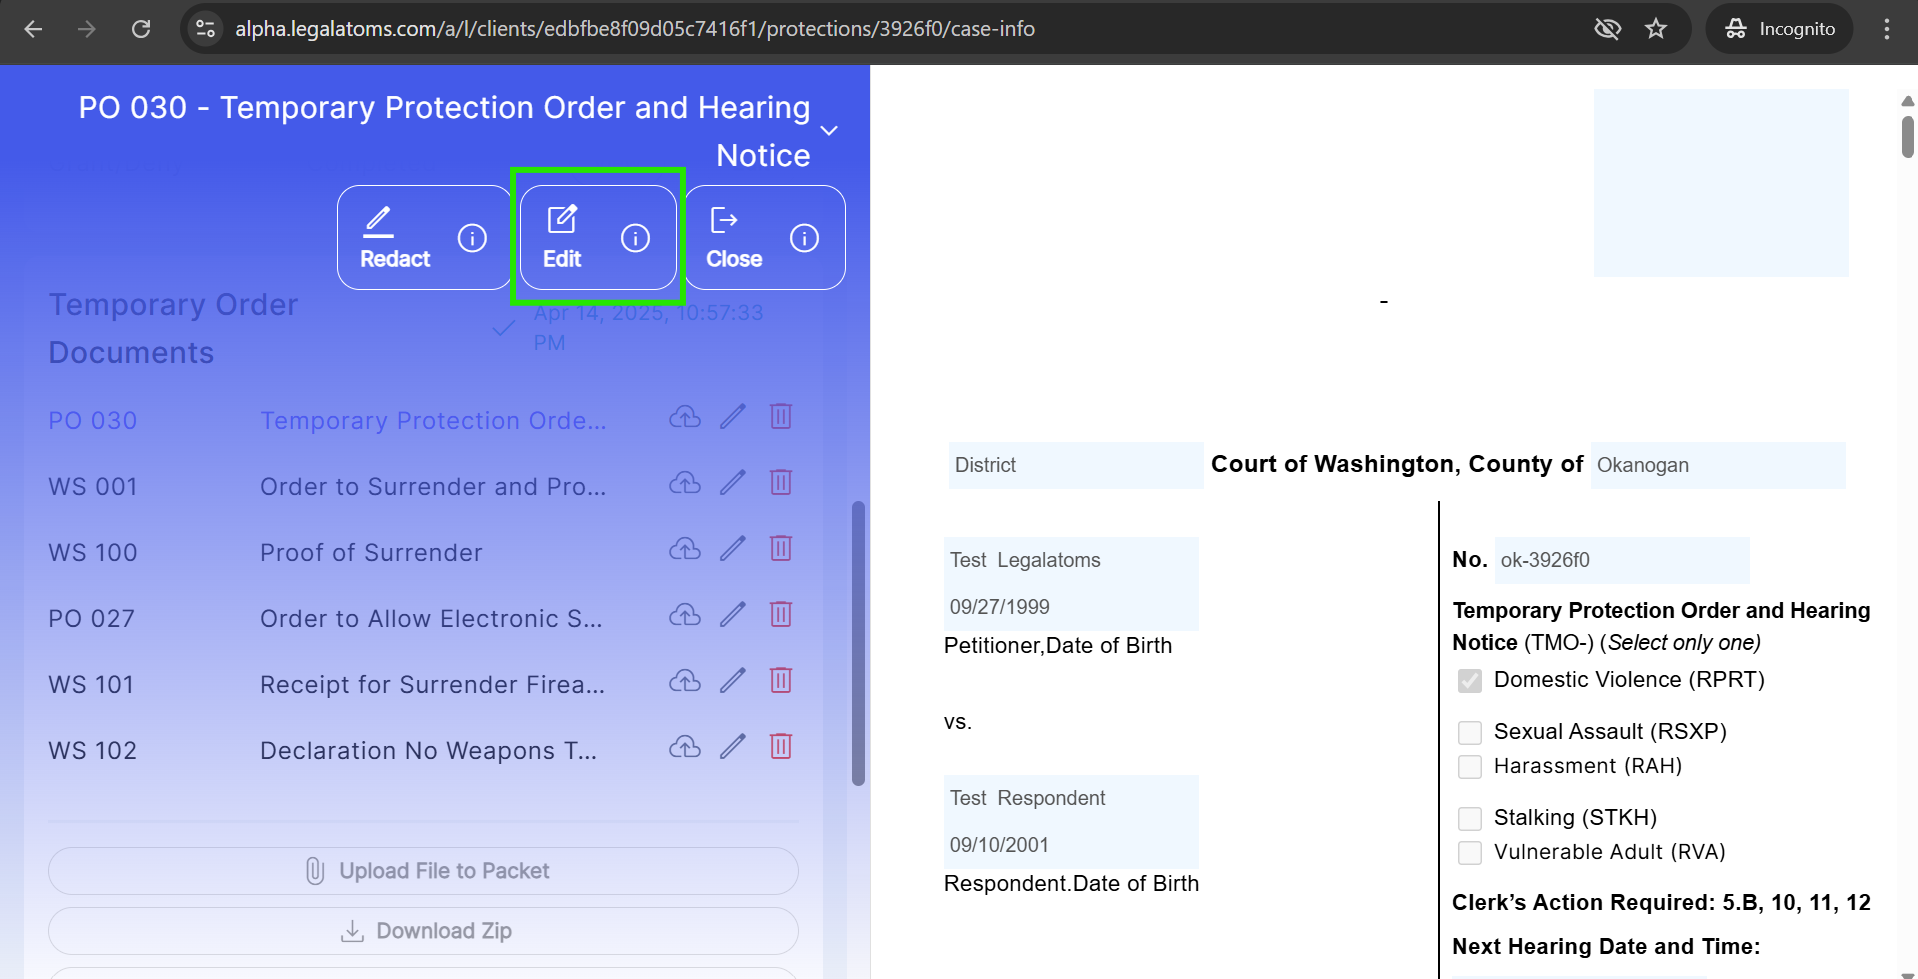Open Order to Surrender and Pro... document
Viewport: 1918px width, 979px height.
pos(433,487)
